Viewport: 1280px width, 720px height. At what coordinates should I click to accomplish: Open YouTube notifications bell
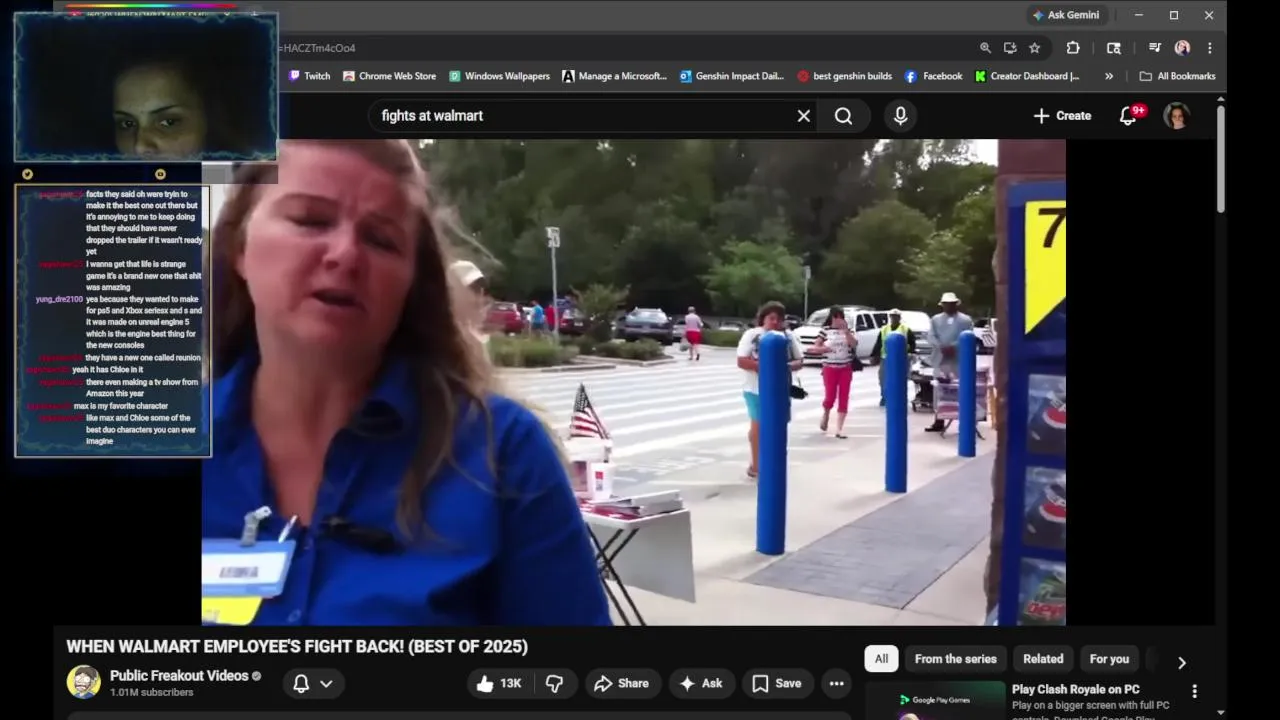click(1128, 116)
